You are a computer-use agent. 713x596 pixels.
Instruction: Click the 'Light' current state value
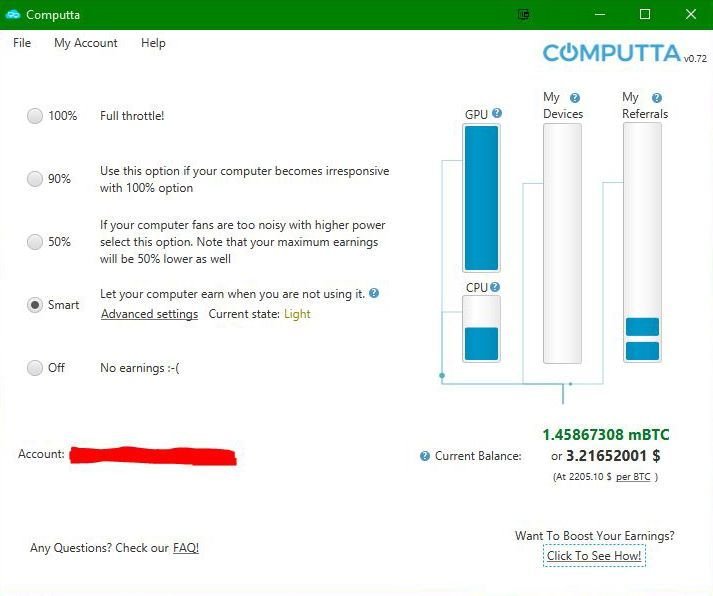pyautogui.click(x=297, y=314)
